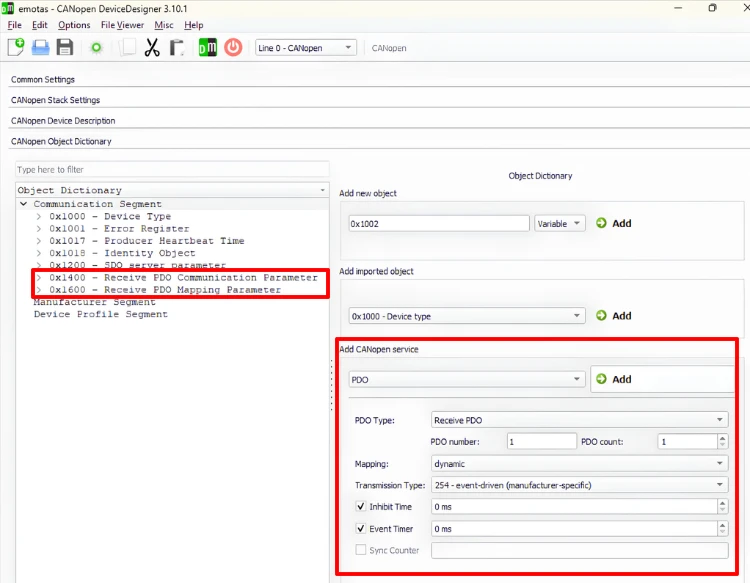Click green arrow icon beside Add imported object
Viewport: 750px width, 583px height.
[x=601, y=315]
